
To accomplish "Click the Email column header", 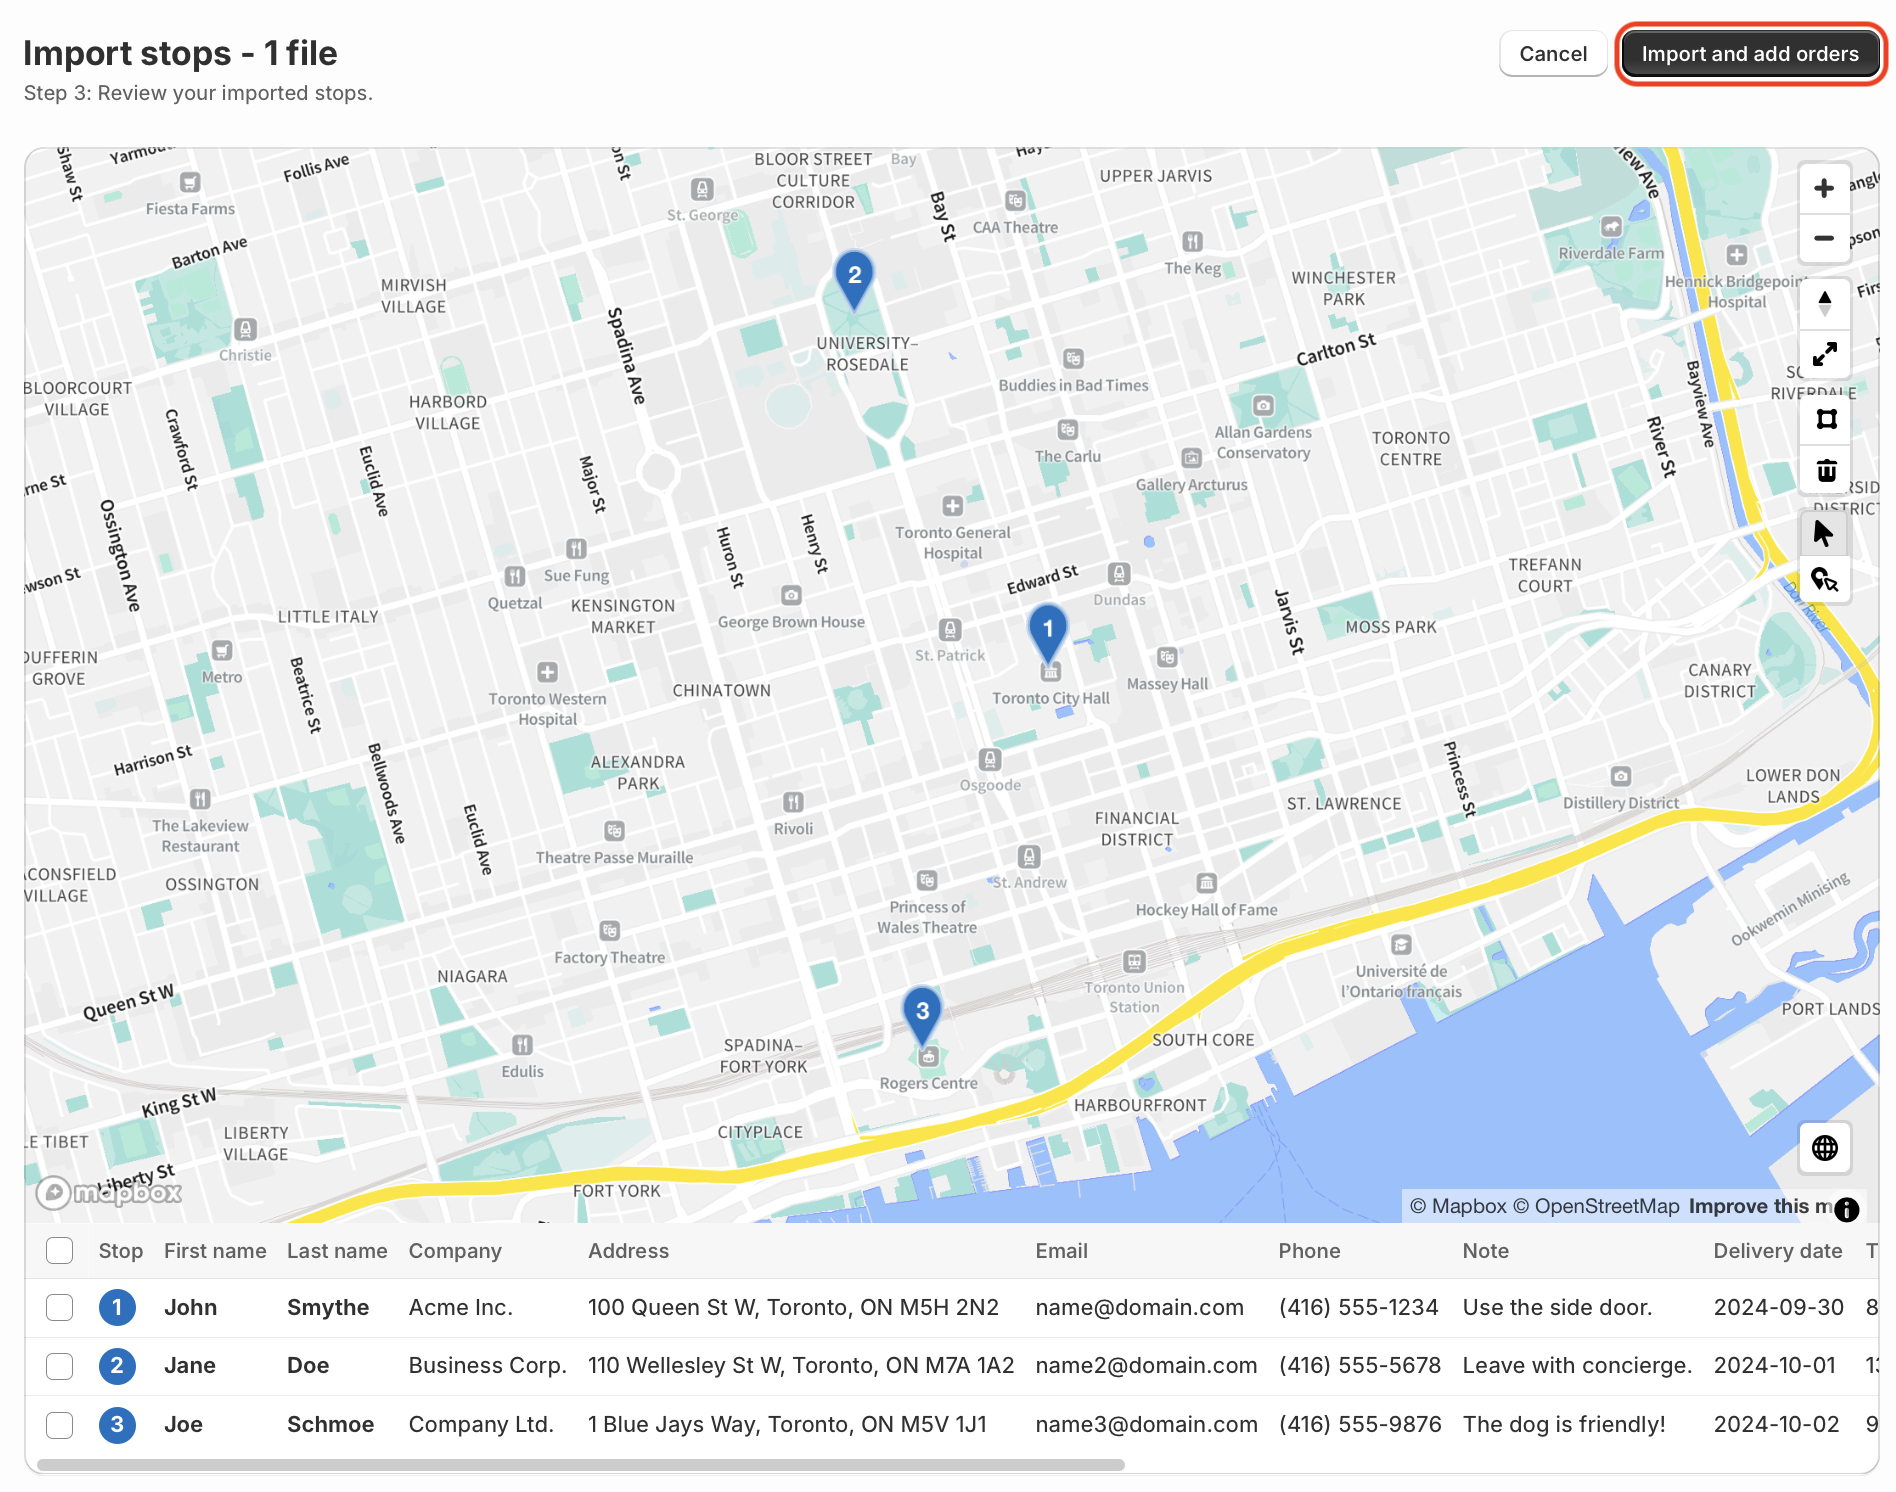I will pos(1061,1251).
